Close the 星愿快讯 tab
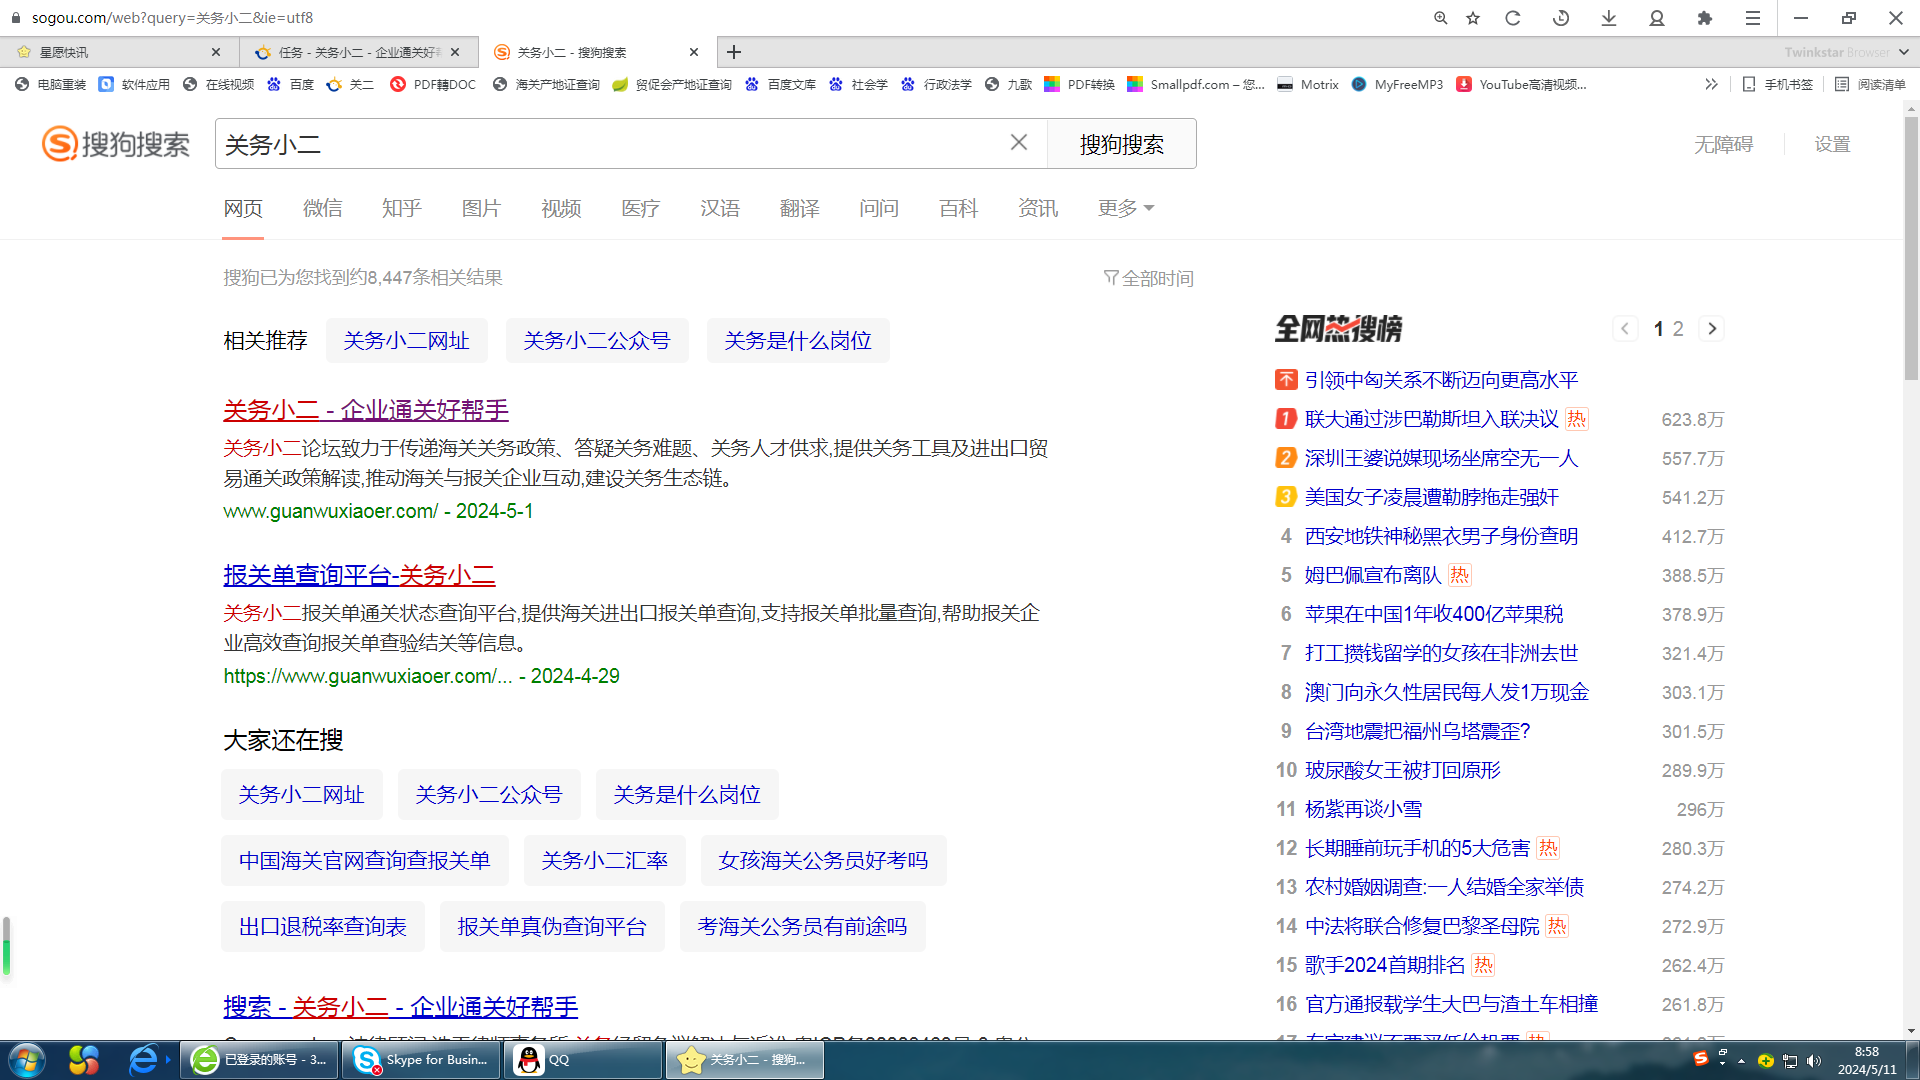Viewport: 1920px width, 1080px height. pos(216,52)
